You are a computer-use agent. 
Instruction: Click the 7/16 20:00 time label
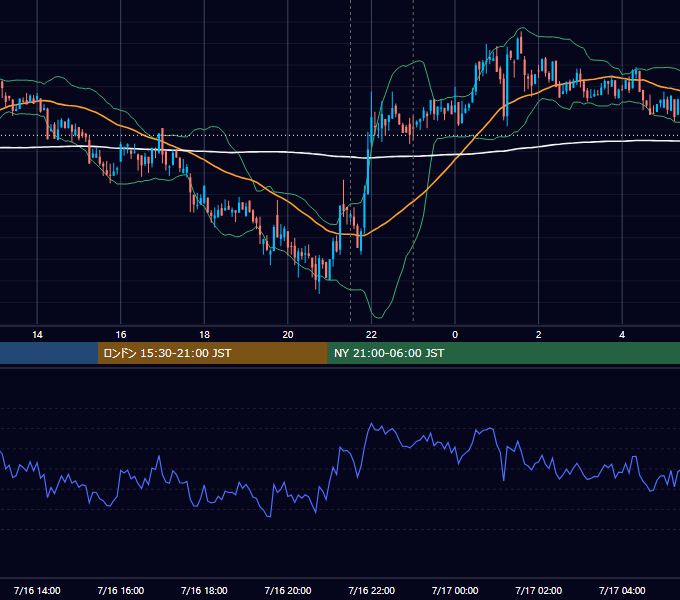tap(288, 590)
